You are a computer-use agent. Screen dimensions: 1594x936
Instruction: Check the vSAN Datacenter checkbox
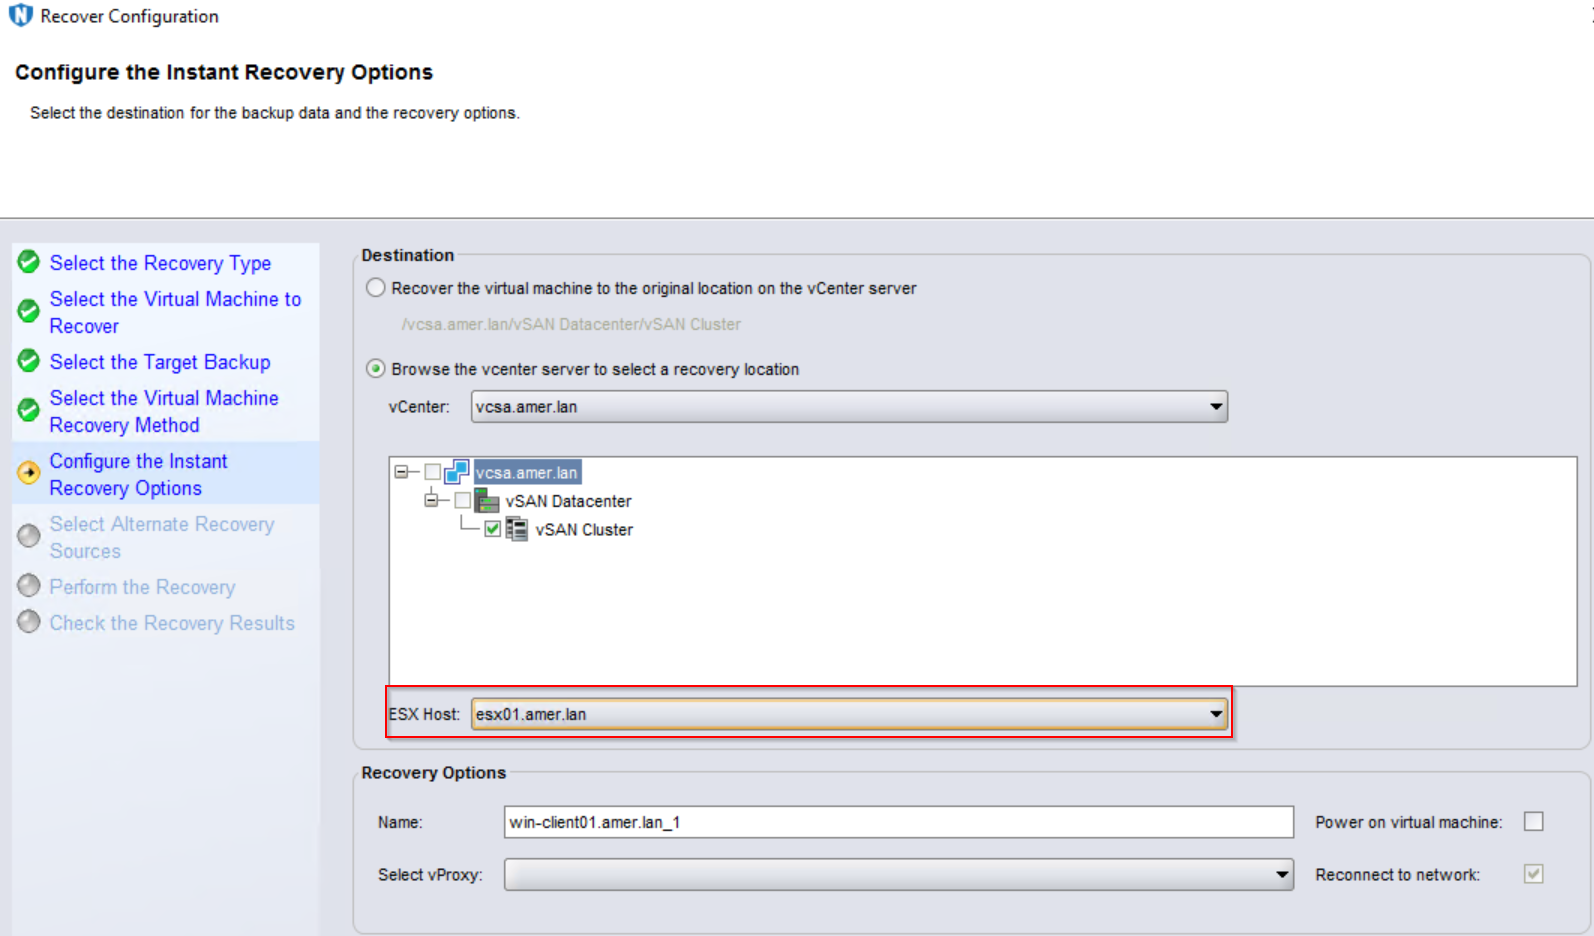click(x=463, y=500)
